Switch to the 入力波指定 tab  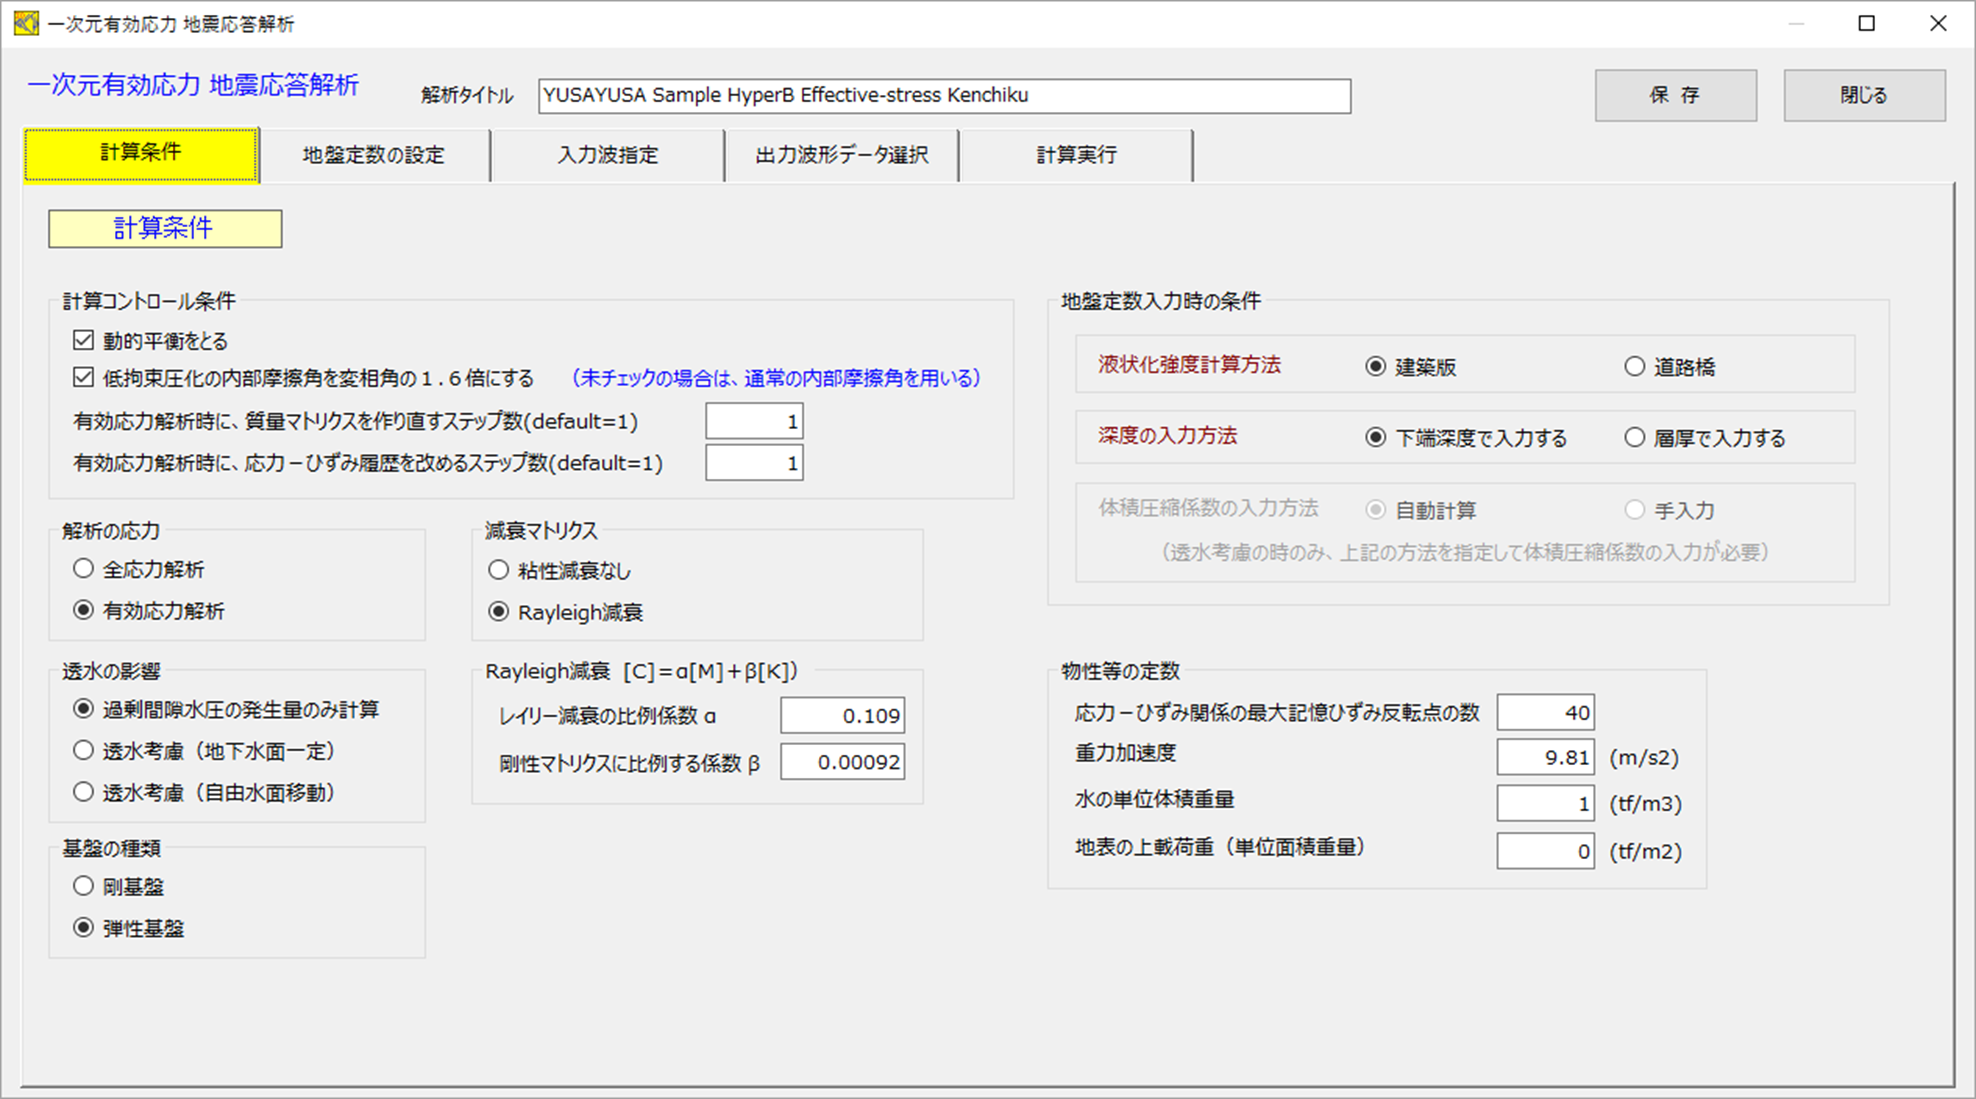coord(608,155)
